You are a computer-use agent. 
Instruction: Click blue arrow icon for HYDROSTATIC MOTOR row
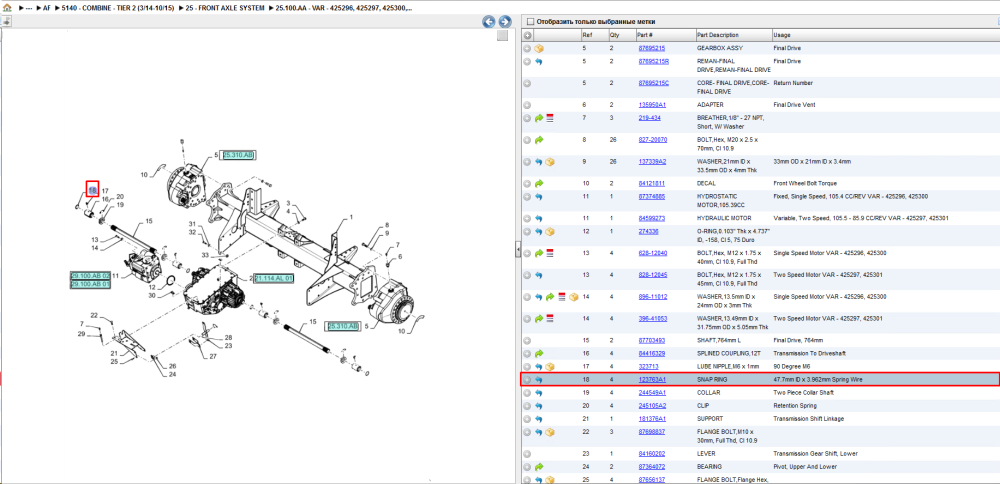(x=539, y=197)
